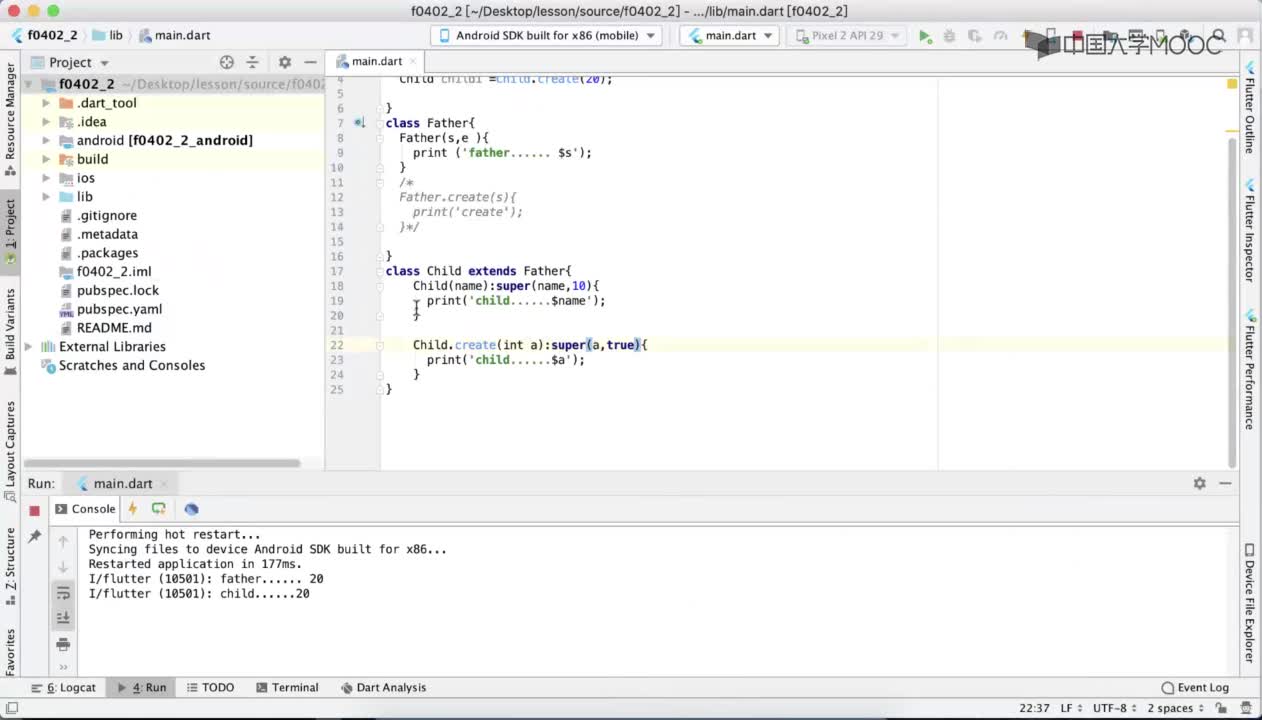The width and height of the screenshot is (1262, 720).
Task: Fold the Child.create constructor at line 22
Action: coord(380,345)
